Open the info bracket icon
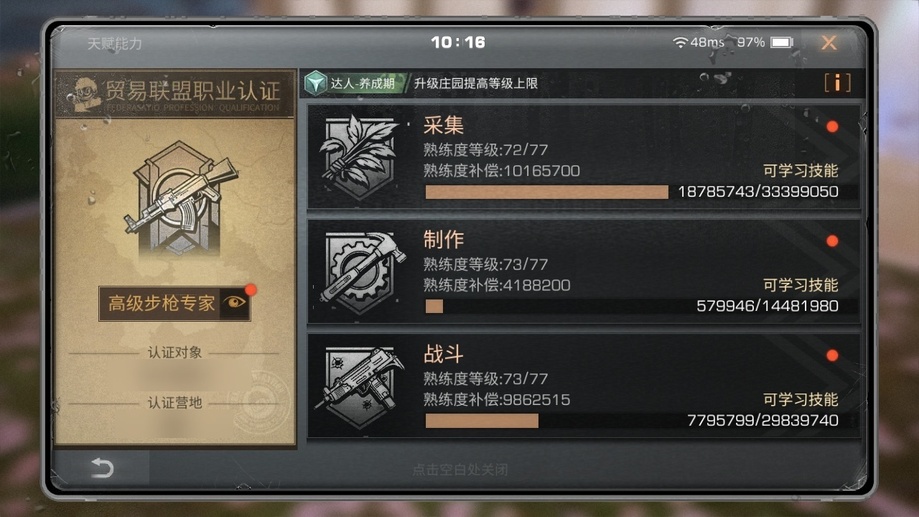This screenshot has width=919, height=517. 837,83
